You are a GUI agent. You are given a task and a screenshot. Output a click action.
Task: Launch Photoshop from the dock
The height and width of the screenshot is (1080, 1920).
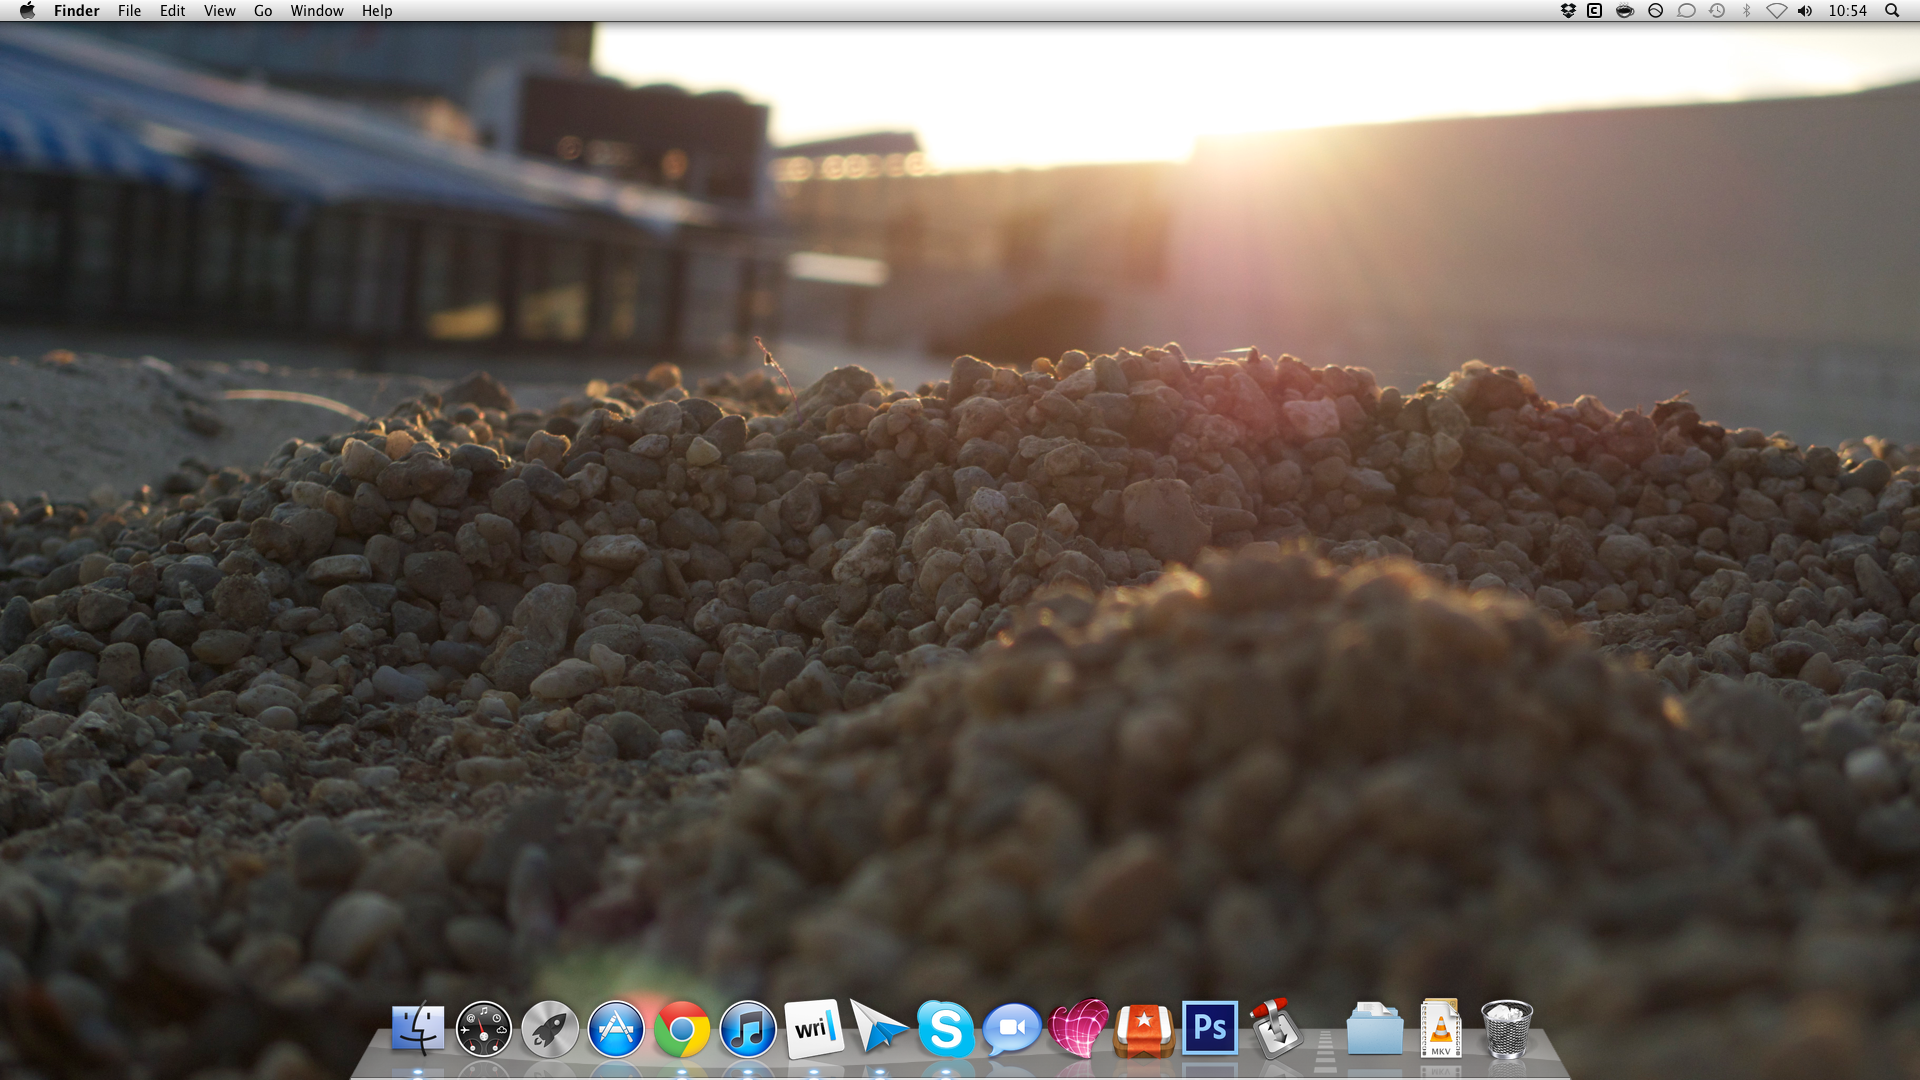[x=1209, y=1027]
